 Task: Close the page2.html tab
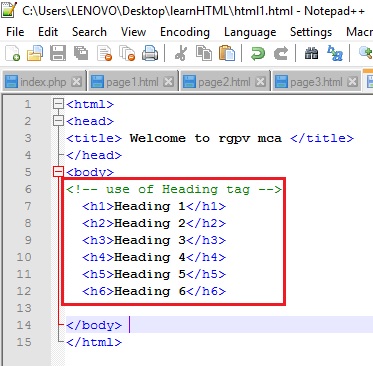pos(261,82)
